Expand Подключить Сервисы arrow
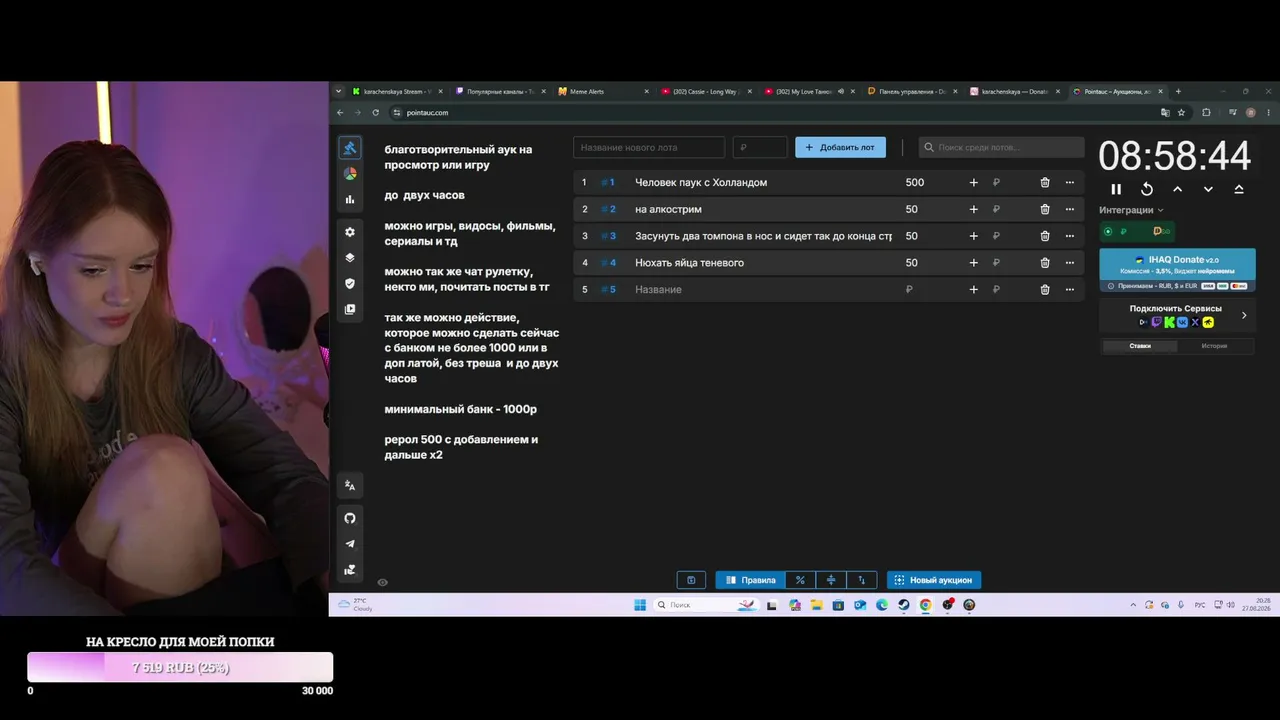 click(1244, 315)
